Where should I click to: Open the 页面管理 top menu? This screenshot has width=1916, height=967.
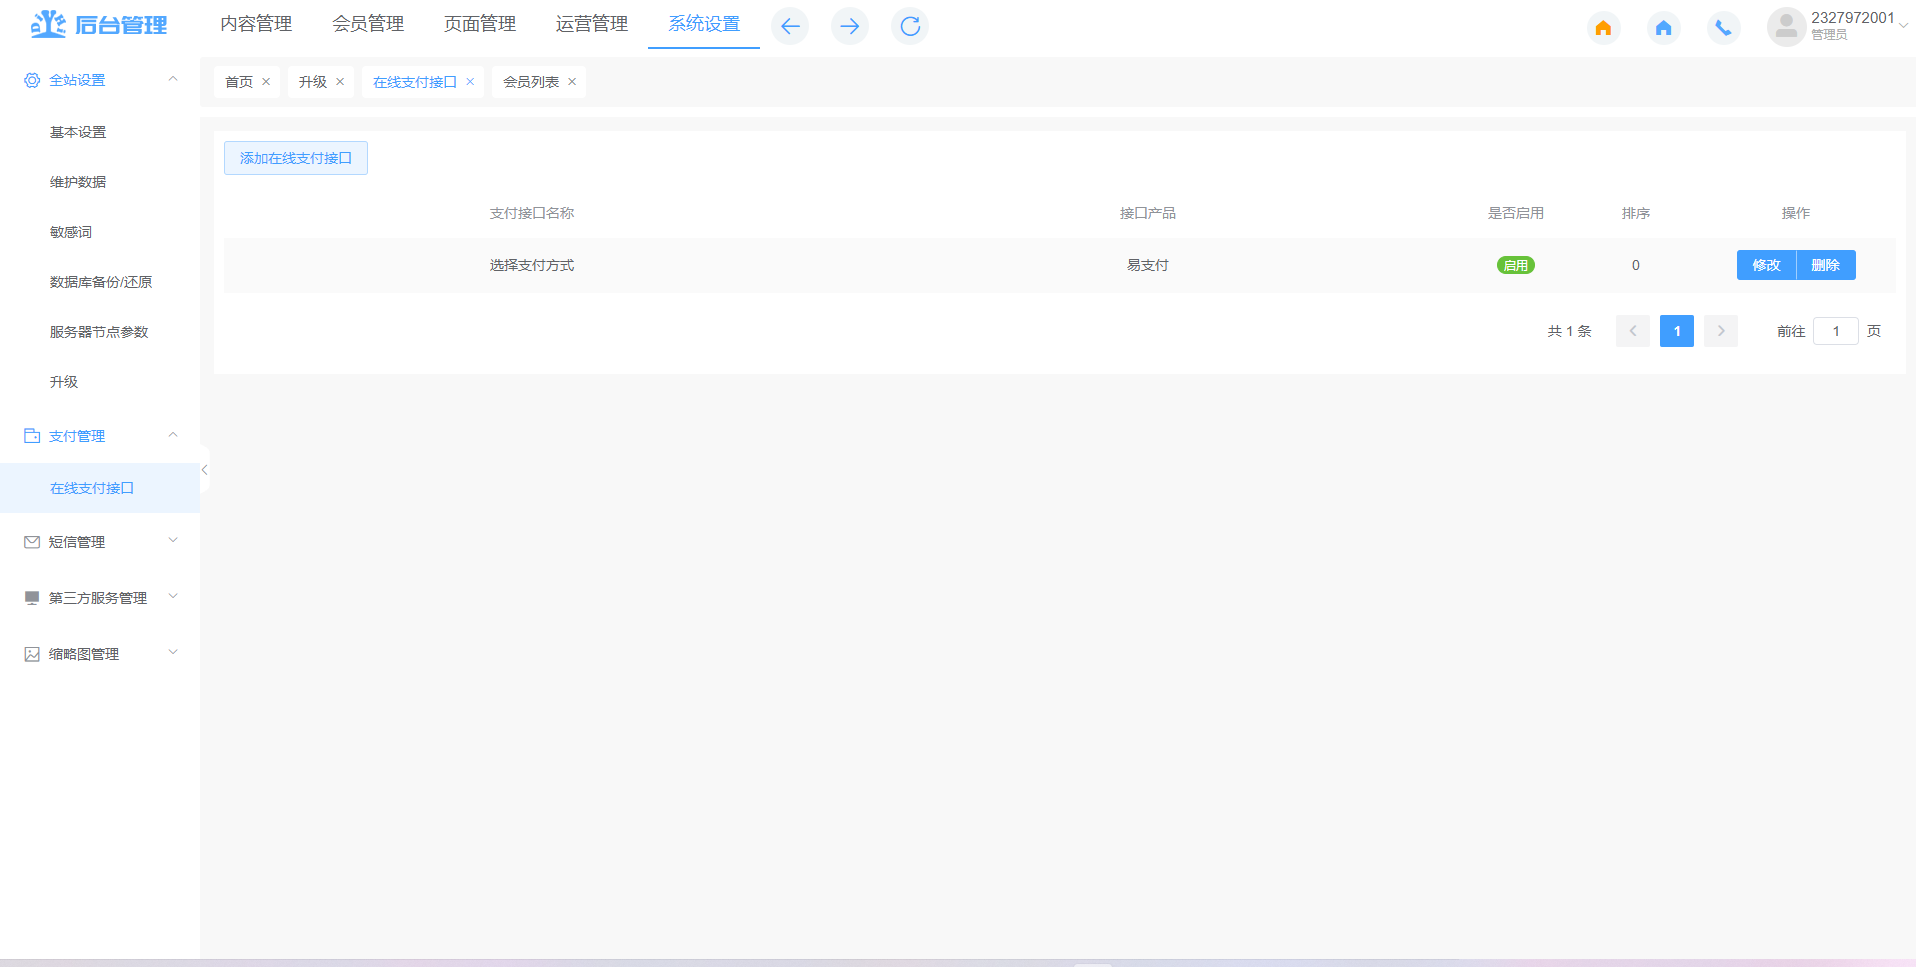tap(480, 24)
